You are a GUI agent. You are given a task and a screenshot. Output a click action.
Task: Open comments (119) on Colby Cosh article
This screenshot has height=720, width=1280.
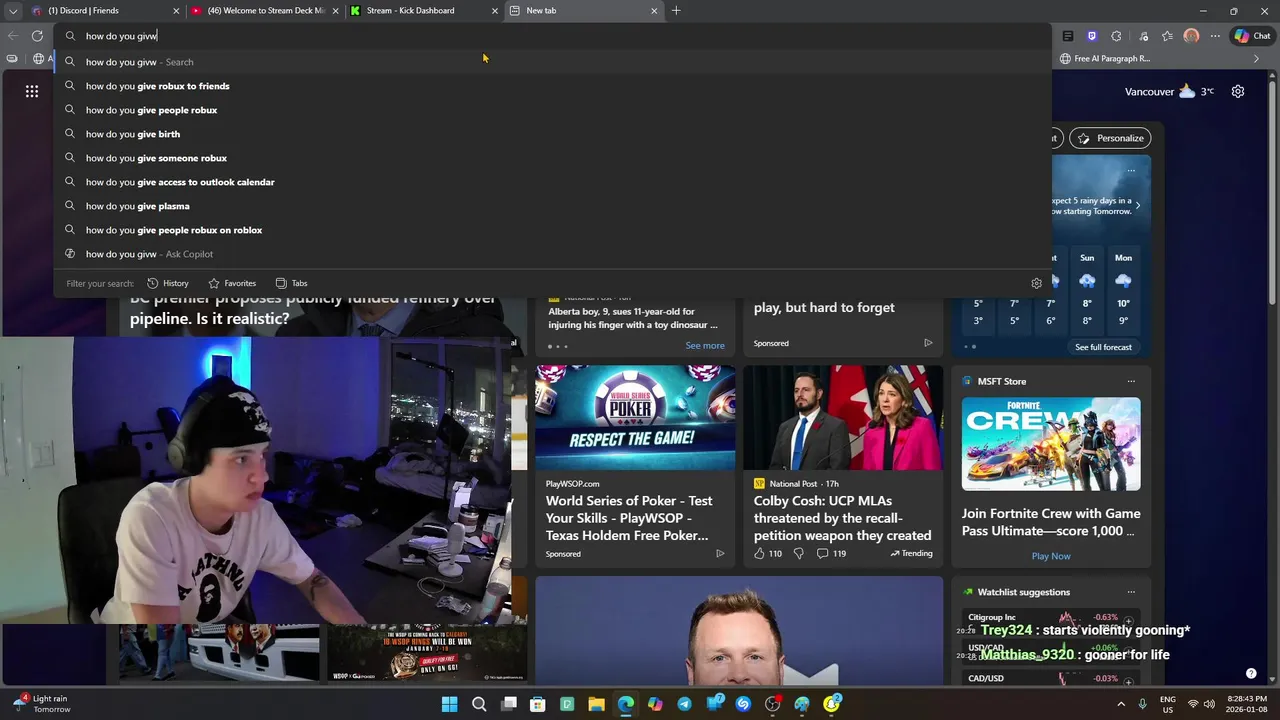pos(831,553)
